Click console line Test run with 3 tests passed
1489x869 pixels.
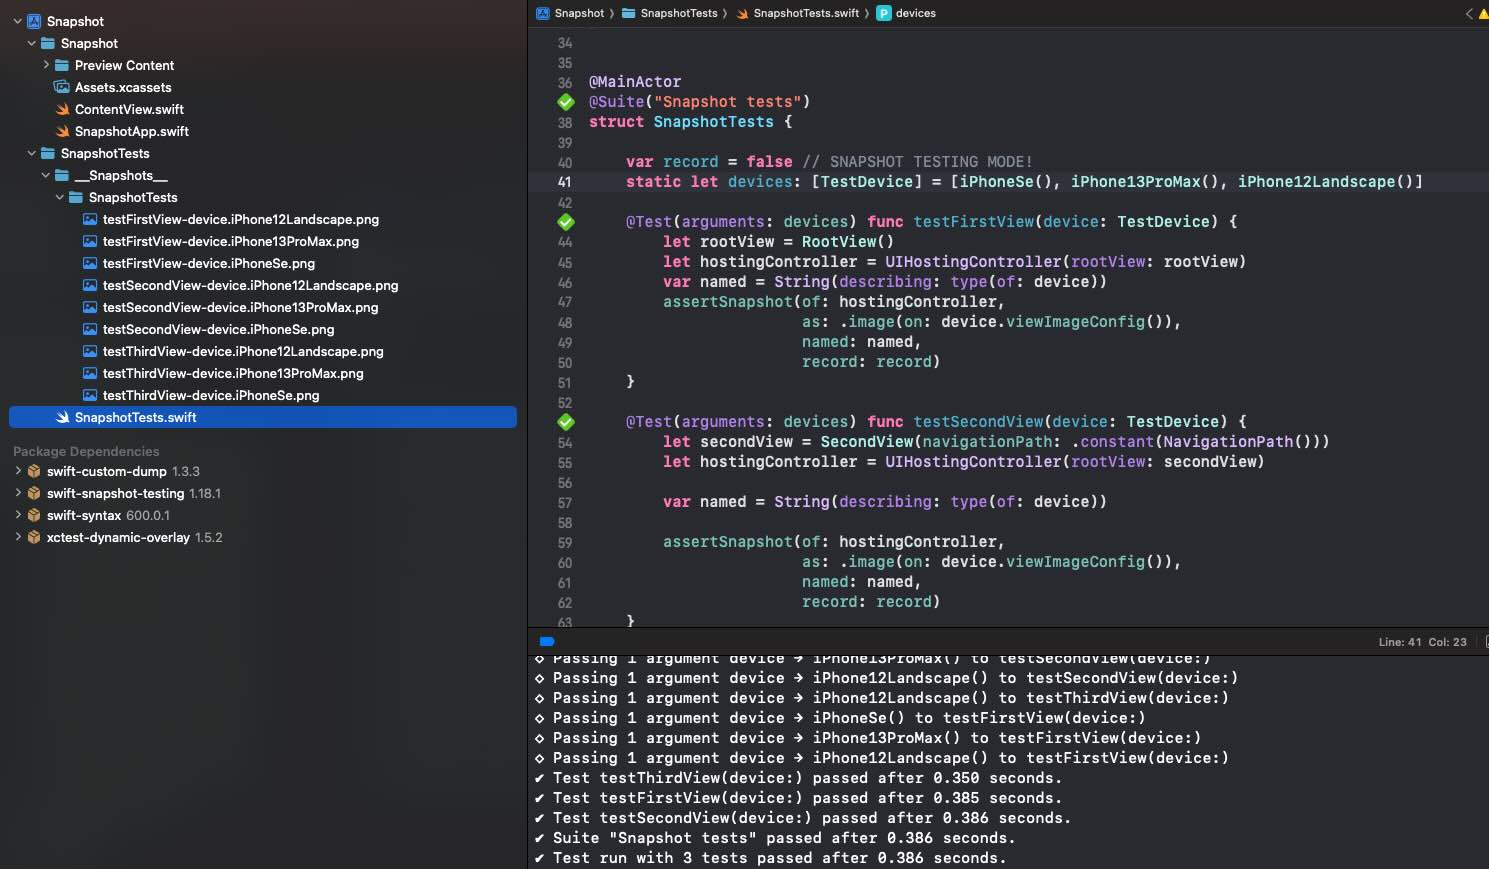click(x=770, y=858)
